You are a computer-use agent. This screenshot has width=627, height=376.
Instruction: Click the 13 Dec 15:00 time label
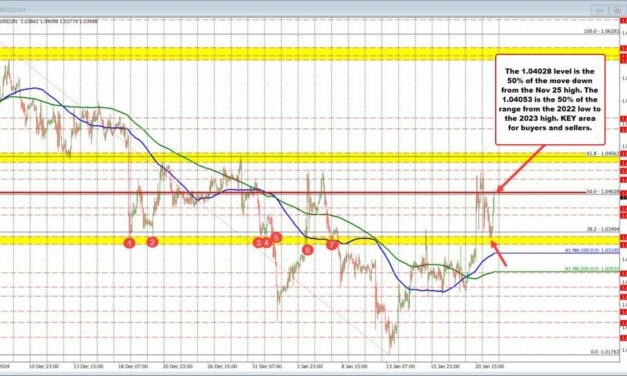(89, 366)
